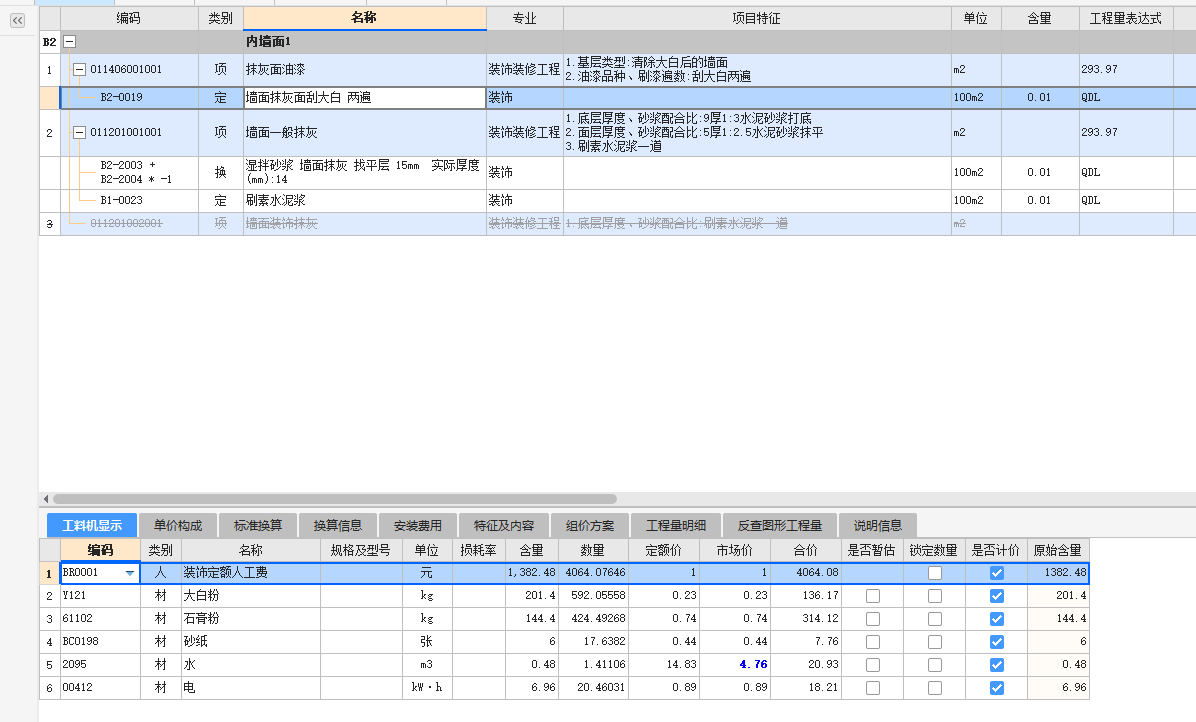This screenshot has height=722, width=1196.
Task: Toggle 是否暂估 checkbox for 砂纸
Action: [x=873, y=642]
